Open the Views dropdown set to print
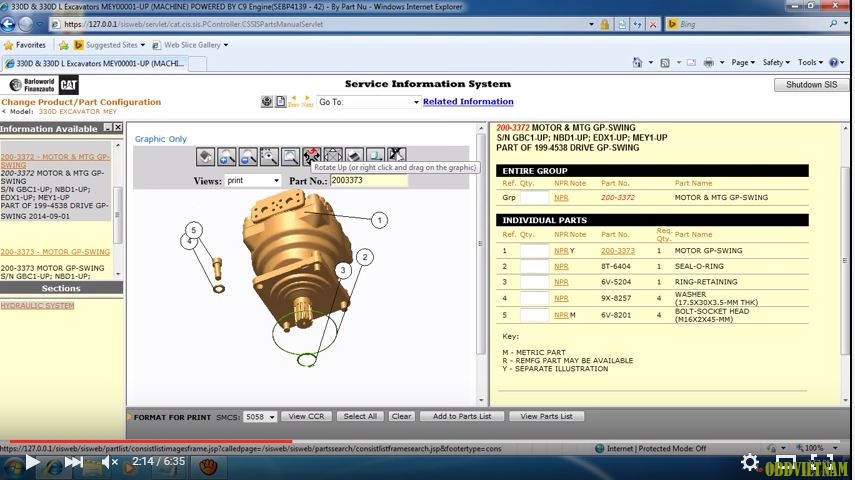 [x=253, y=181]
